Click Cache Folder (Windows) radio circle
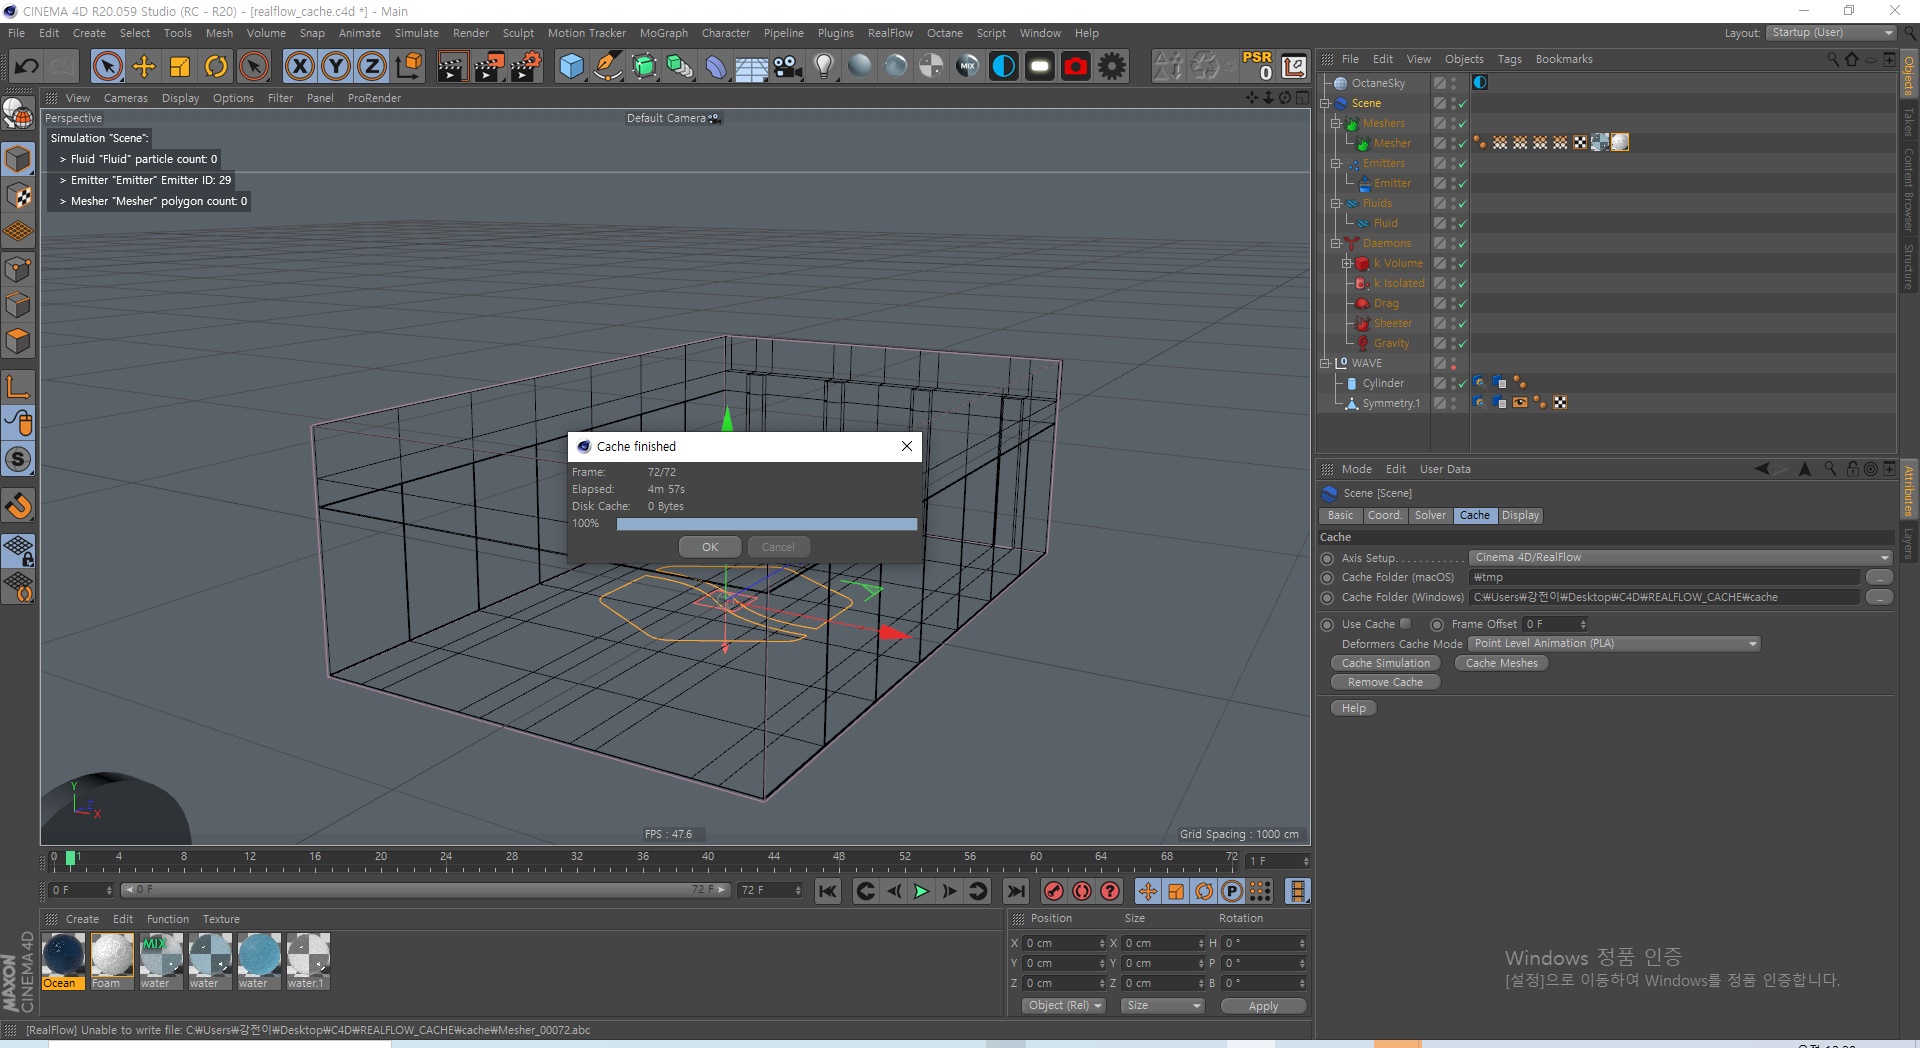The height and width of the screenshot is (1048, 1920). [1327, 597]
